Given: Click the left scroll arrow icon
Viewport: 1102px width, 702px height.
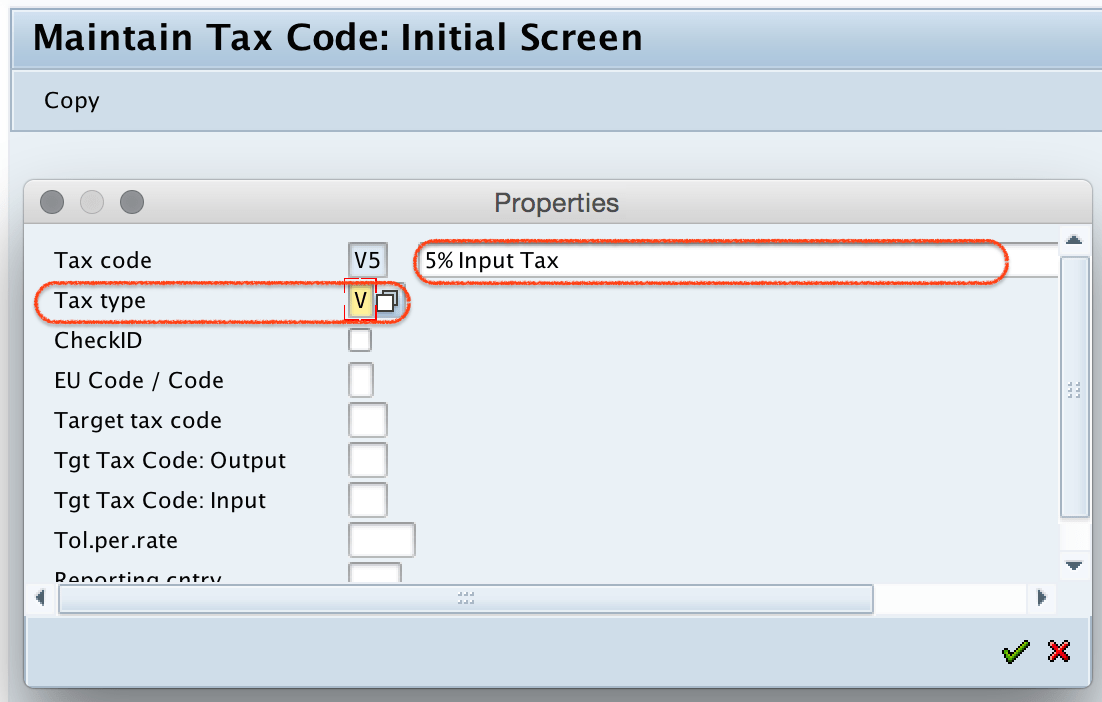Looking at the screenshot, I should (x=40, y=599).
